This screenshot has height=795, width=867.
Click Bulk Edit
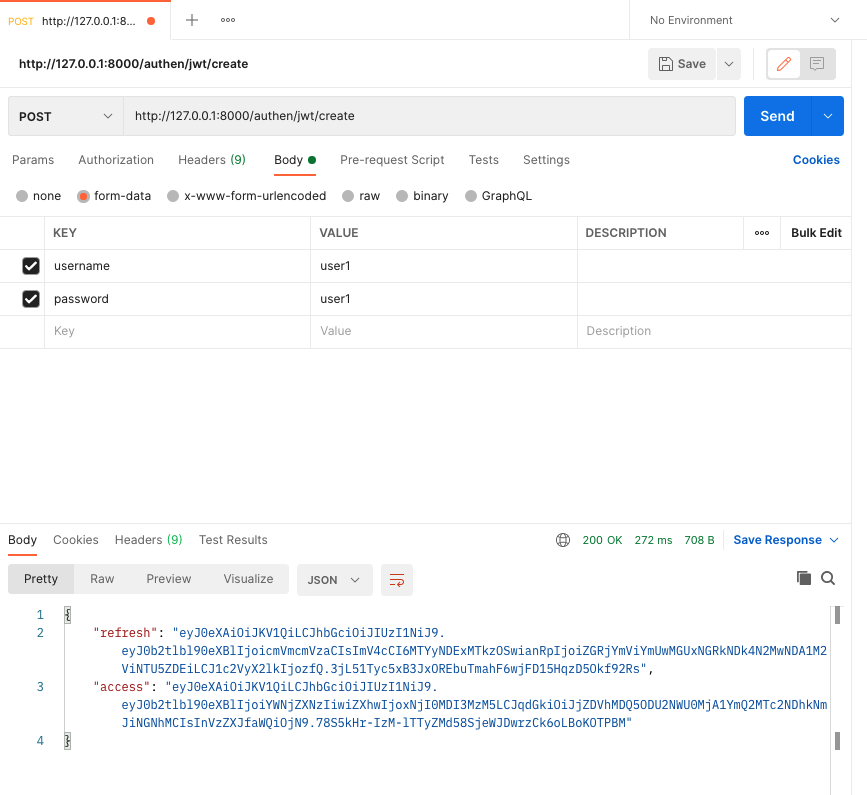coord(816,233)
